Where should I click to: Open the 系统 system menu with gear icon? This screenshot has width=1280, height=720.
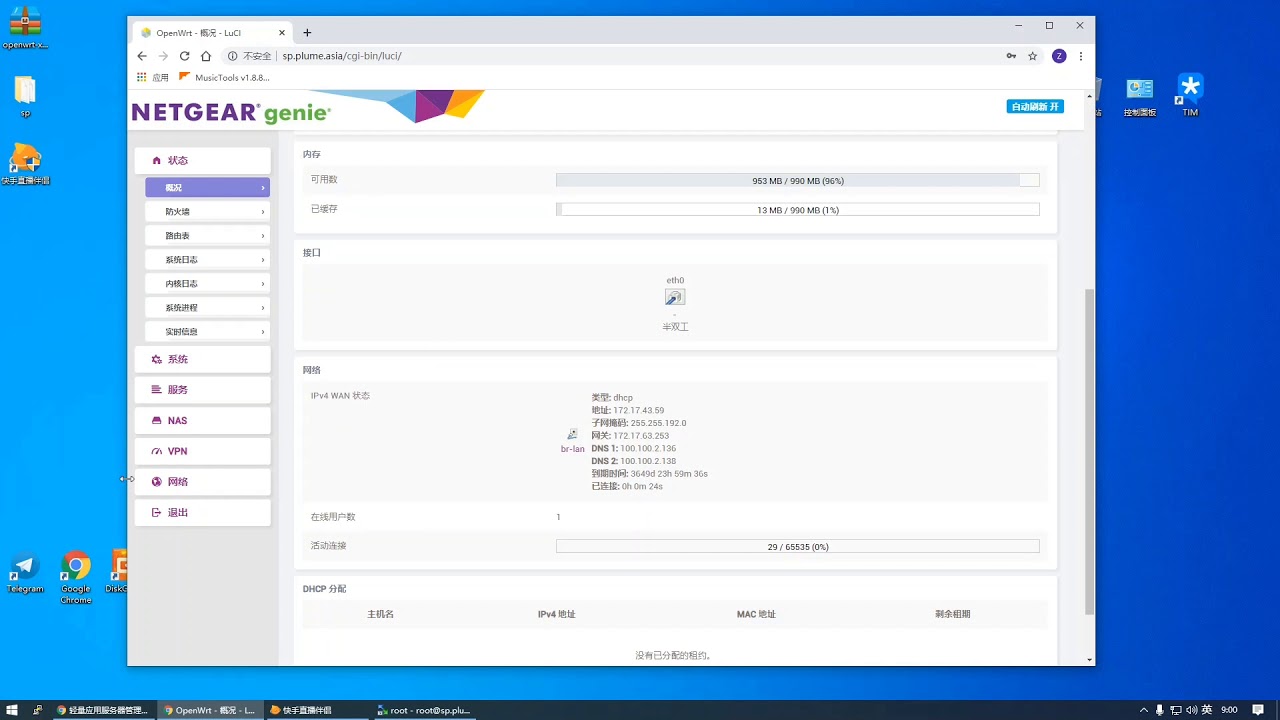(202, 359)
